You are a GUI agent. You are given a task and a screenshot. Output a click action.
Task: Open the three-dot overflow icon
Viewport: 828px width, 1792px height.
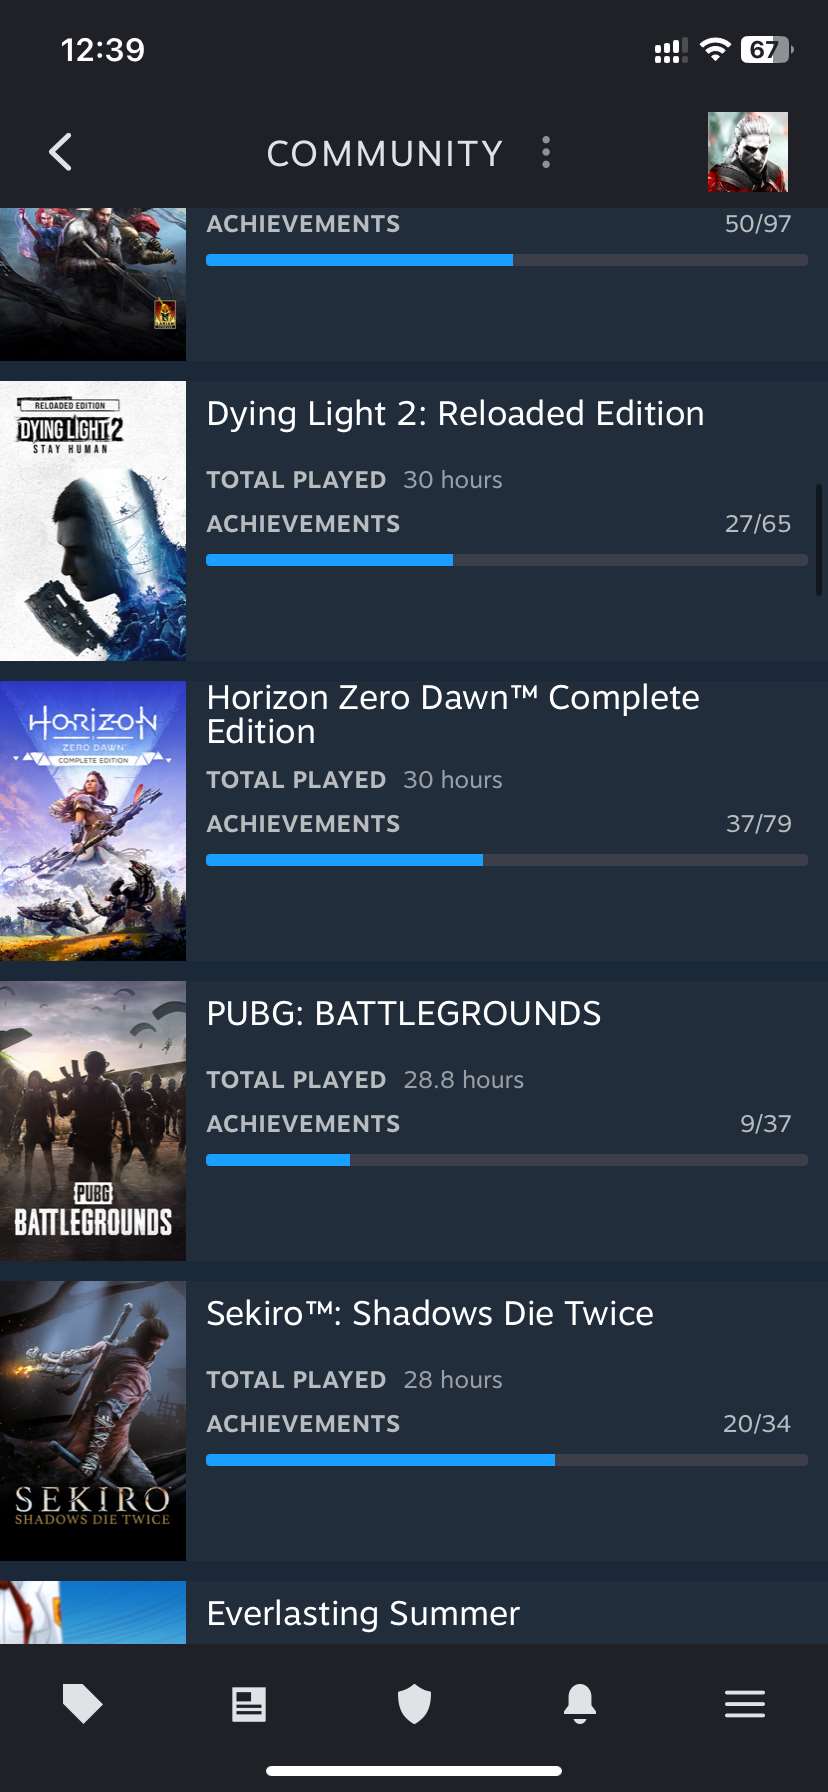(x=546, y=152)
